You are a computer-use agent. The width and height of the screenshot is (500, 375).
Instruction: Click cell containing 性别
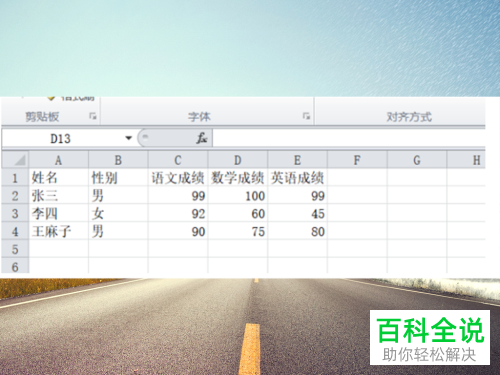tap(118, 178)
